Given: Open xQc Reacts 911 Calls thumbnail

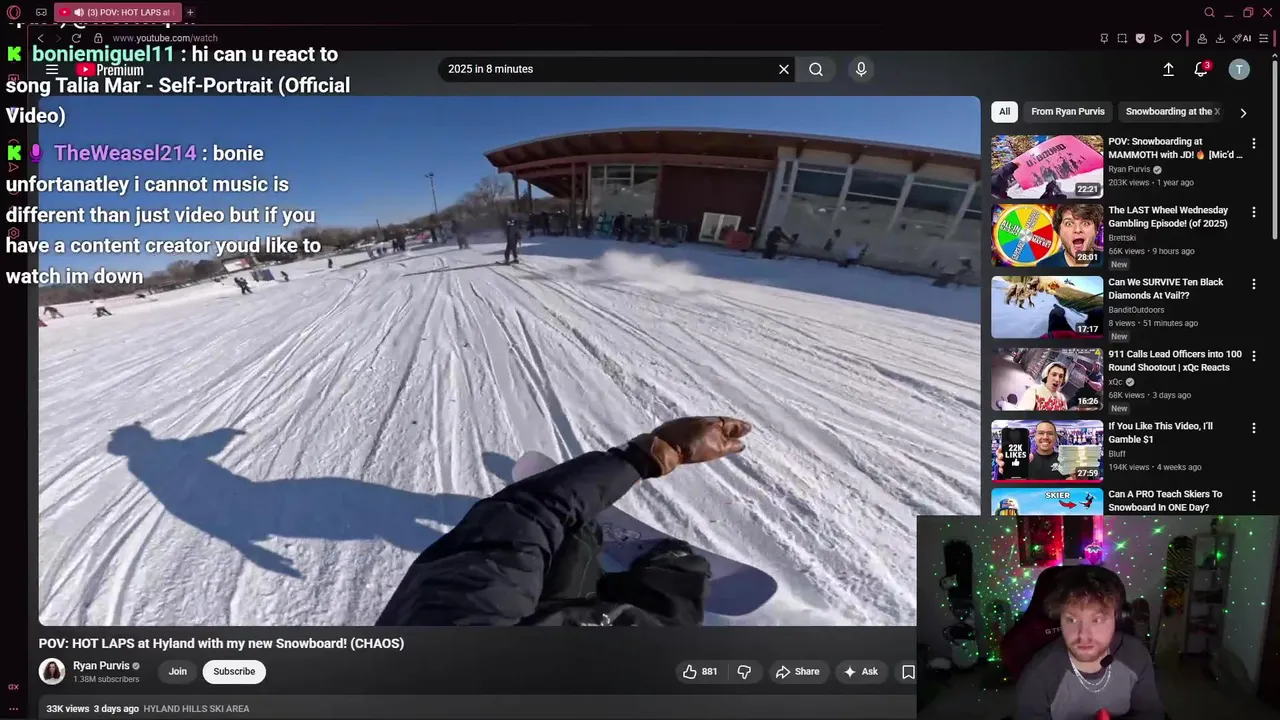Looking at the screenshot, I should click(1047, 379).
